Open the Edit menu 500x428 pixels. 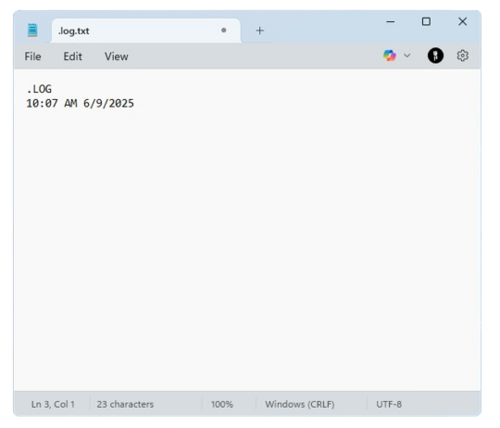click(x=73, y=56)
